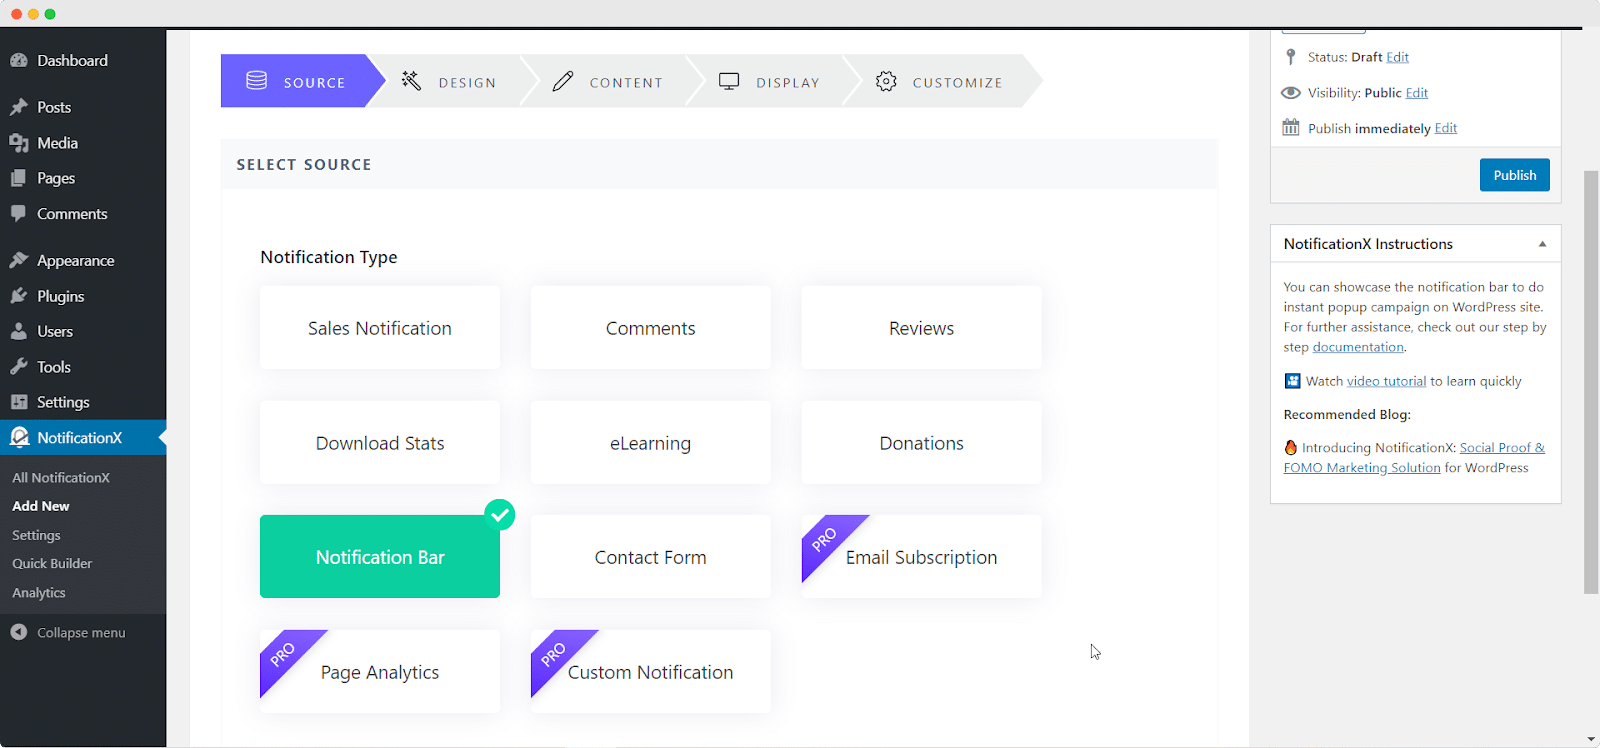
Task: Click the Page Analytics card label
Action: coord(380,672)
